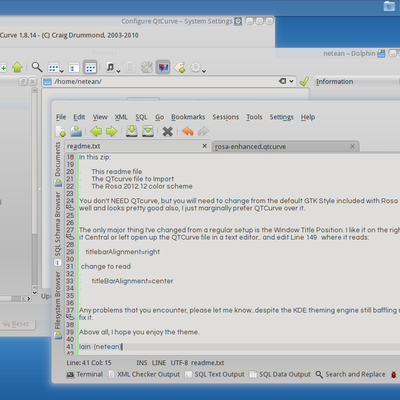400x400 pixels.
Task: Click the /home/netean/ location field
Action: [168, 81]
